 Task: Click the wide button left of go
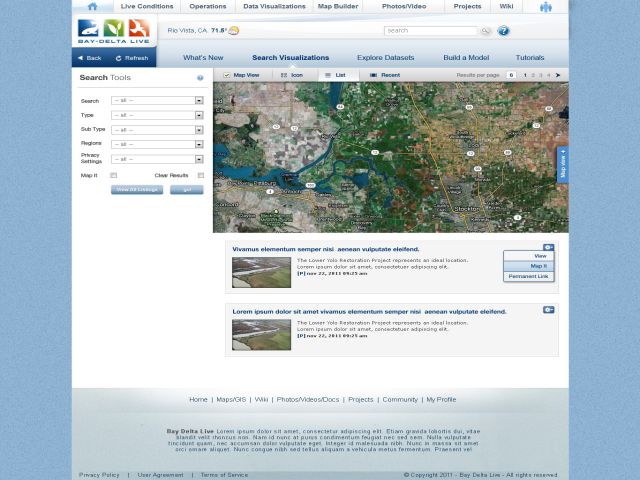point(137,190)
